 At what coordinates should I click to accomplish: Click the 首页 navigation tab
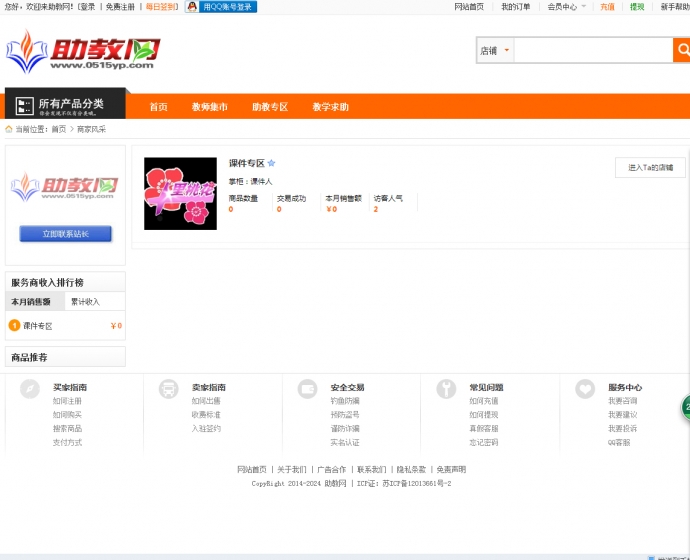click(x=158, y=107)
